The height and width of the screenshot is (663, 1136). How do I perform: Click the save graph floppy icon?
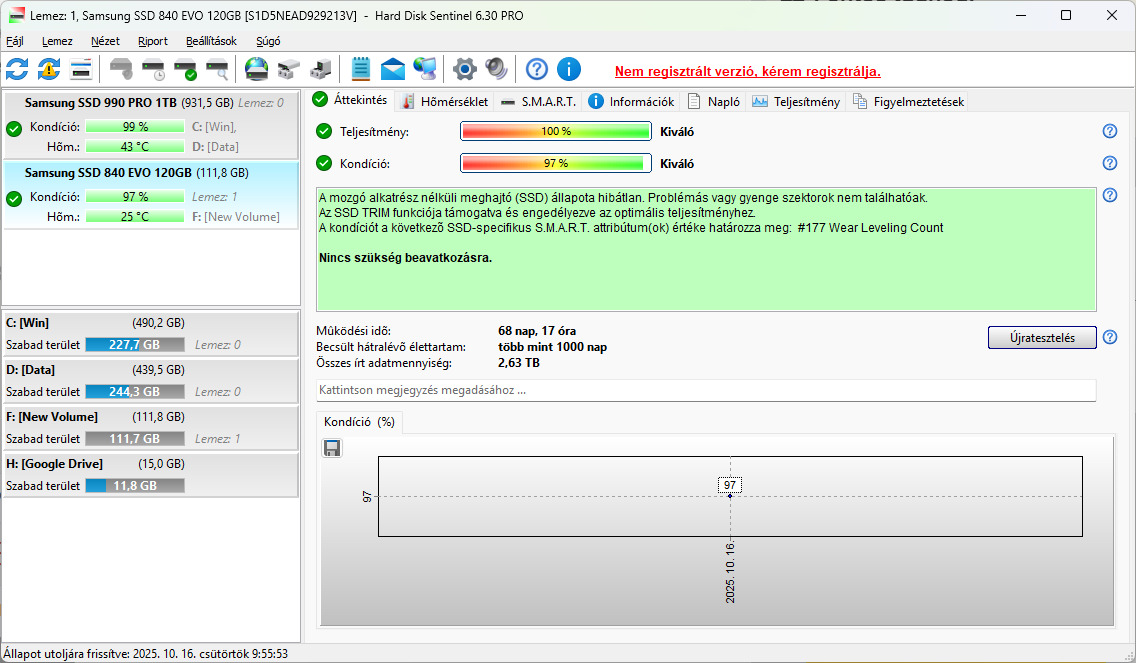tap(332, 449)
